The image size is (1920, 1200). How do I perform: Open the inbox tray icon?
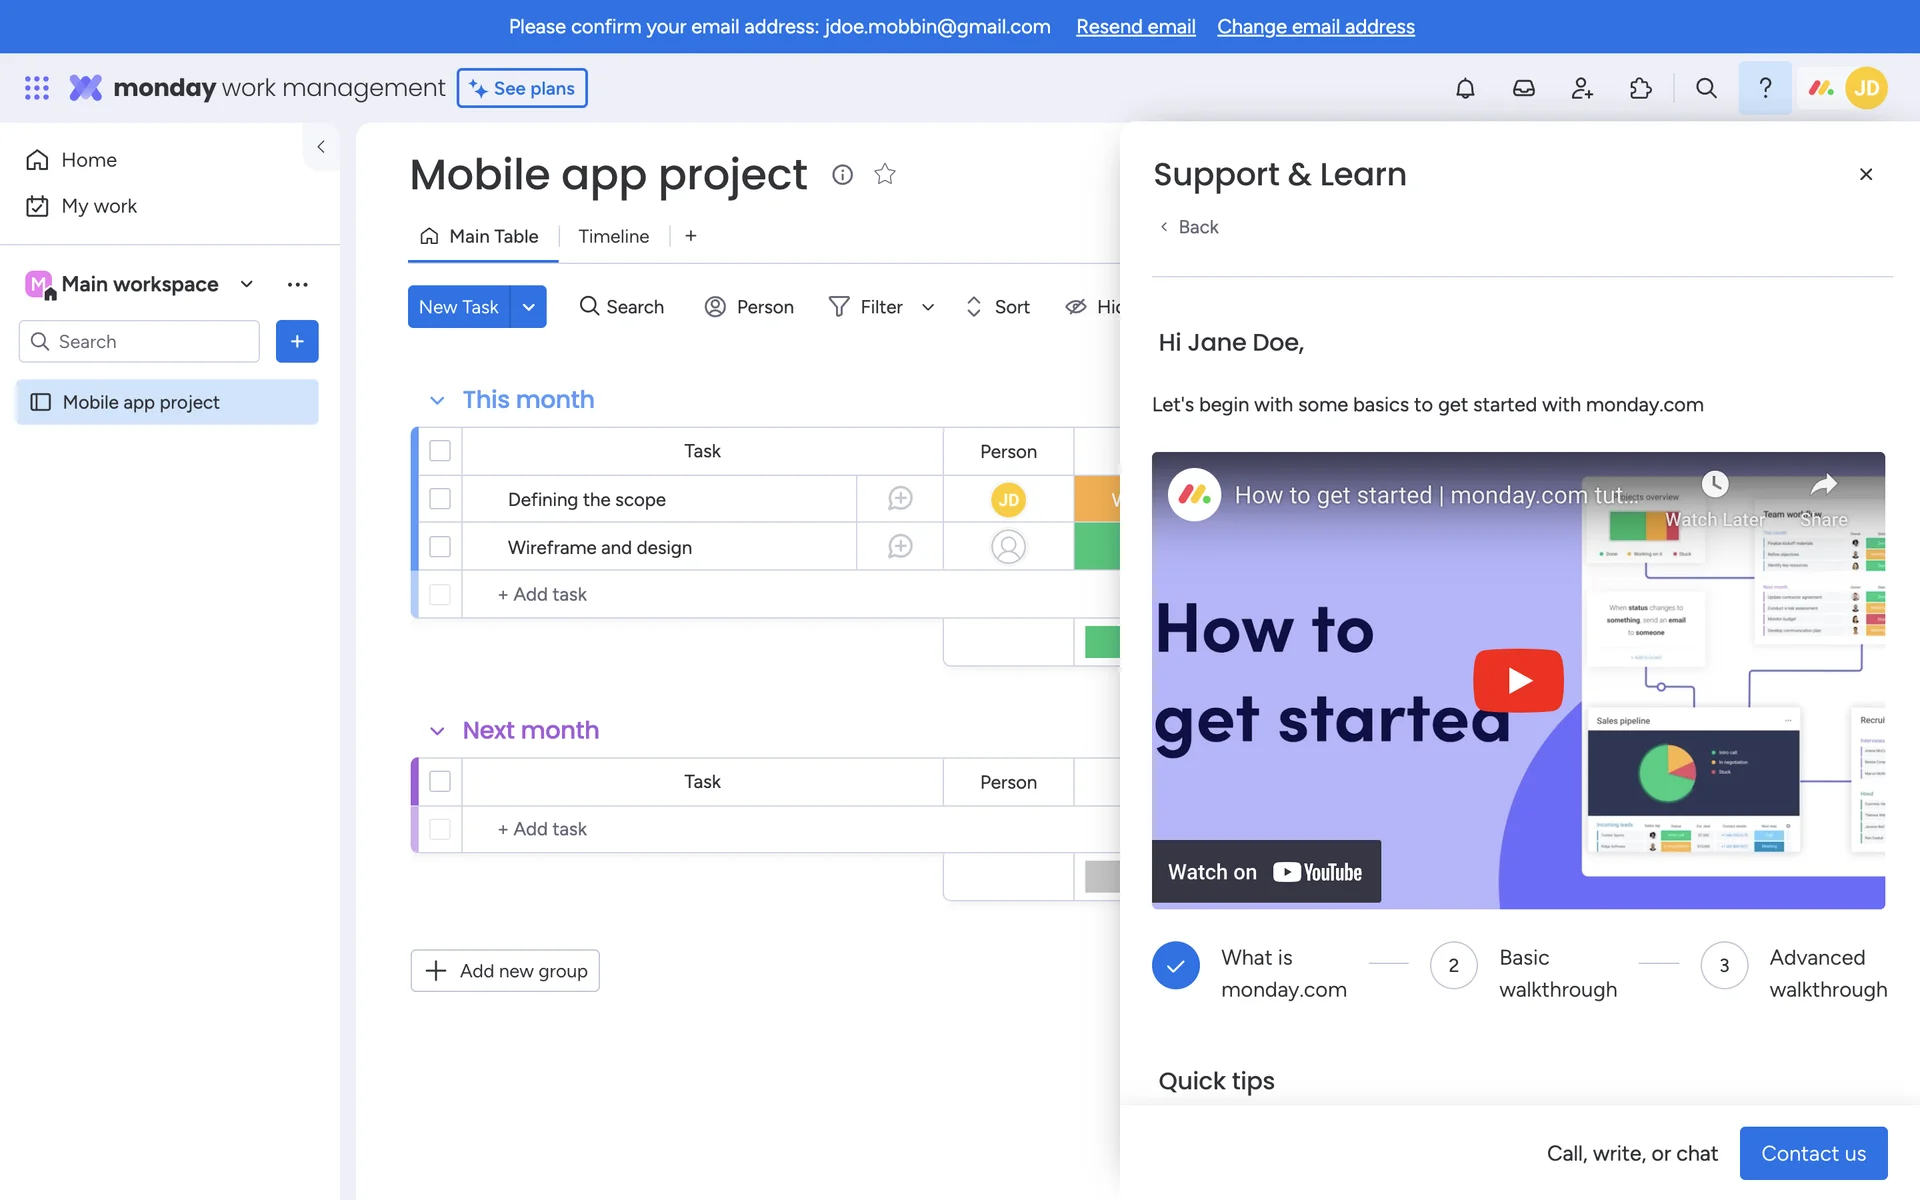[1523, 88]
